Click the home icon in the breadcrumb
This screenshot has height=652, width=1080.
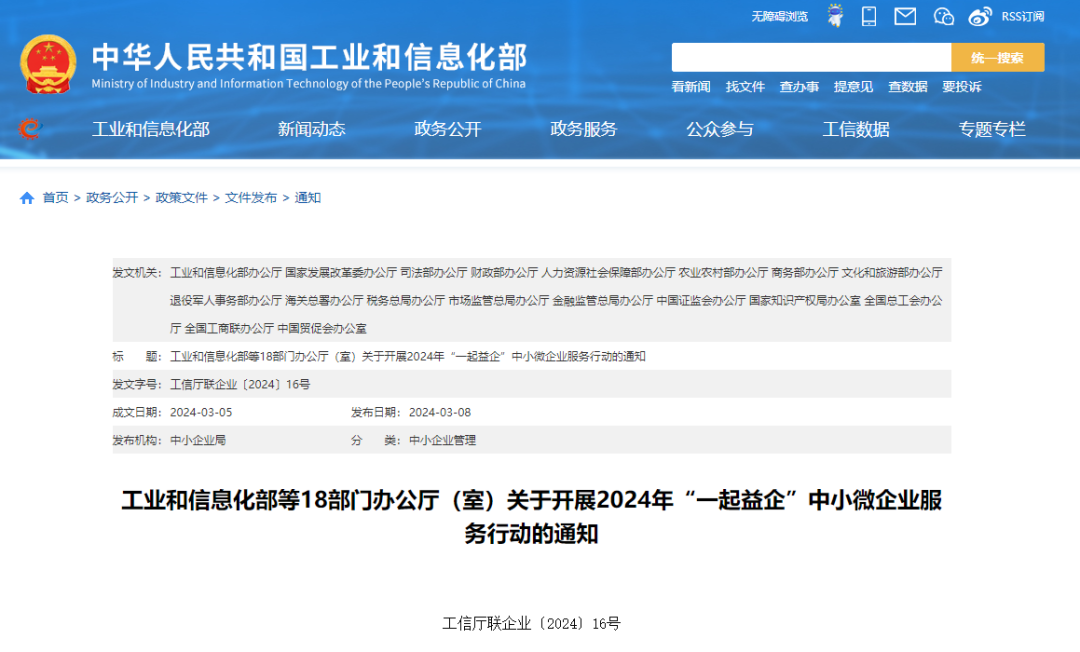click(x=26, y=197)
